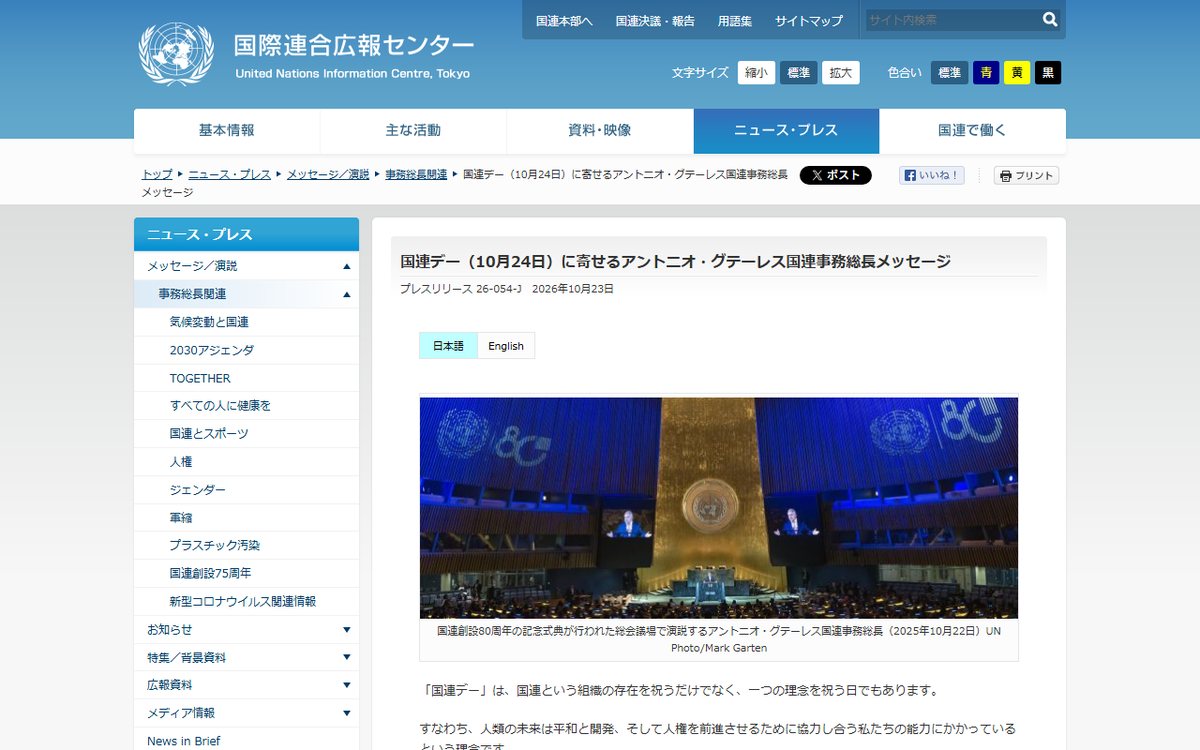Choose the 黒 black color scheme
Screen dimensions: 1200x750
tap(1048, 73)
